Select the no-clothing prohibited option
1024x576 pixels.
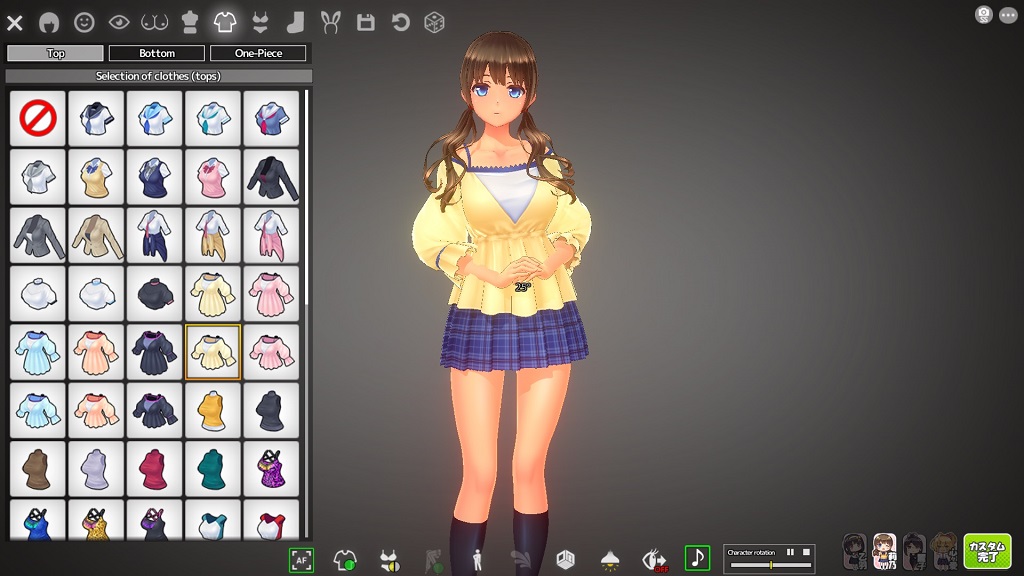tap(38, 119)
